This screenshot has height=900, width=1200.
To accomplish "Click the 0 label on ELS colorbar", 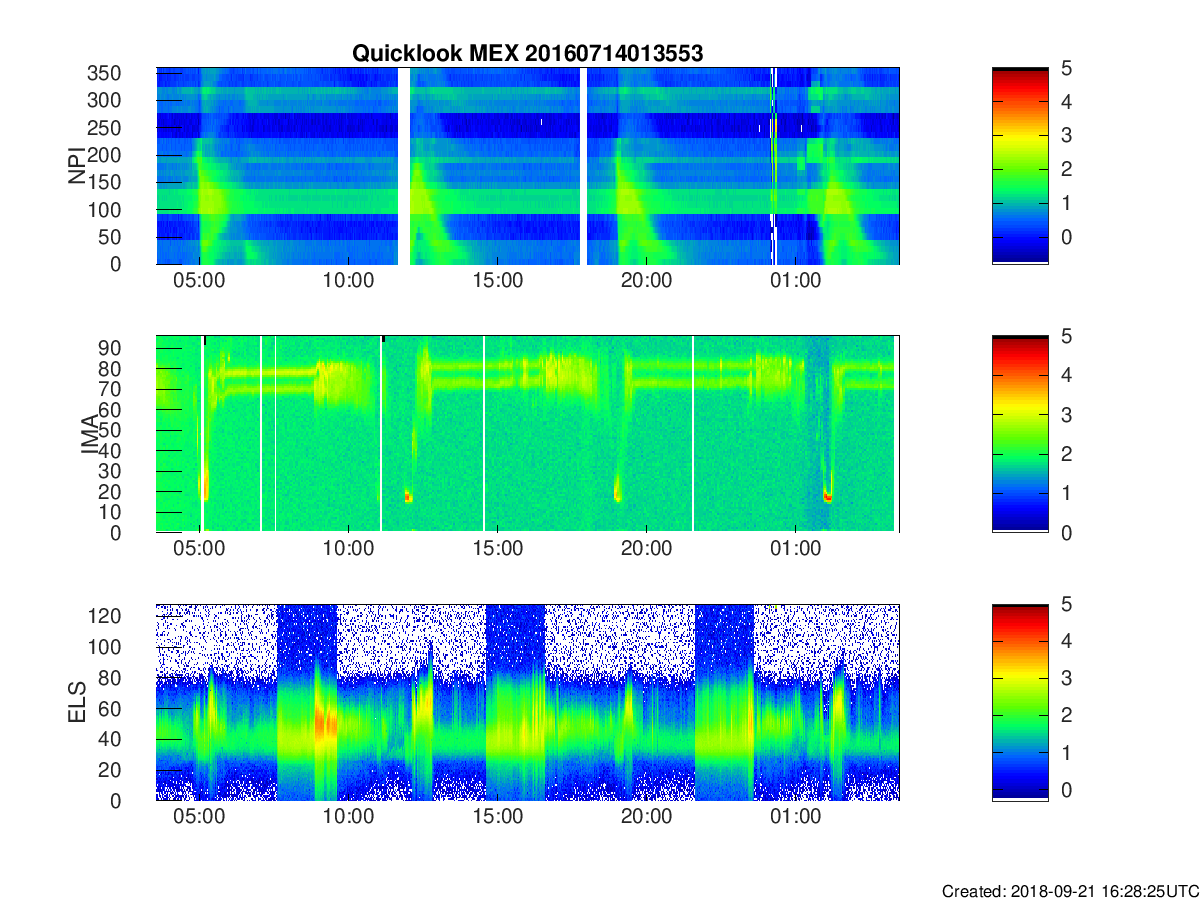I will [1066, 789].
